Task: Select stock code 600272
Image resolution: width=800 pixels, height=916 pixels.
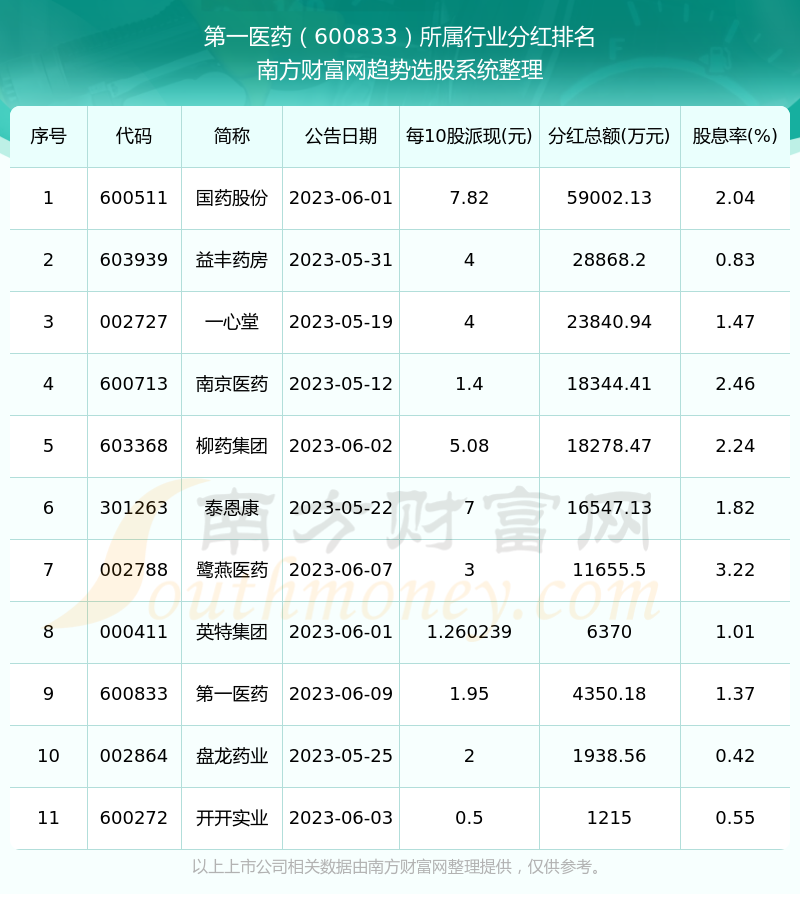Action: point(134,817)
